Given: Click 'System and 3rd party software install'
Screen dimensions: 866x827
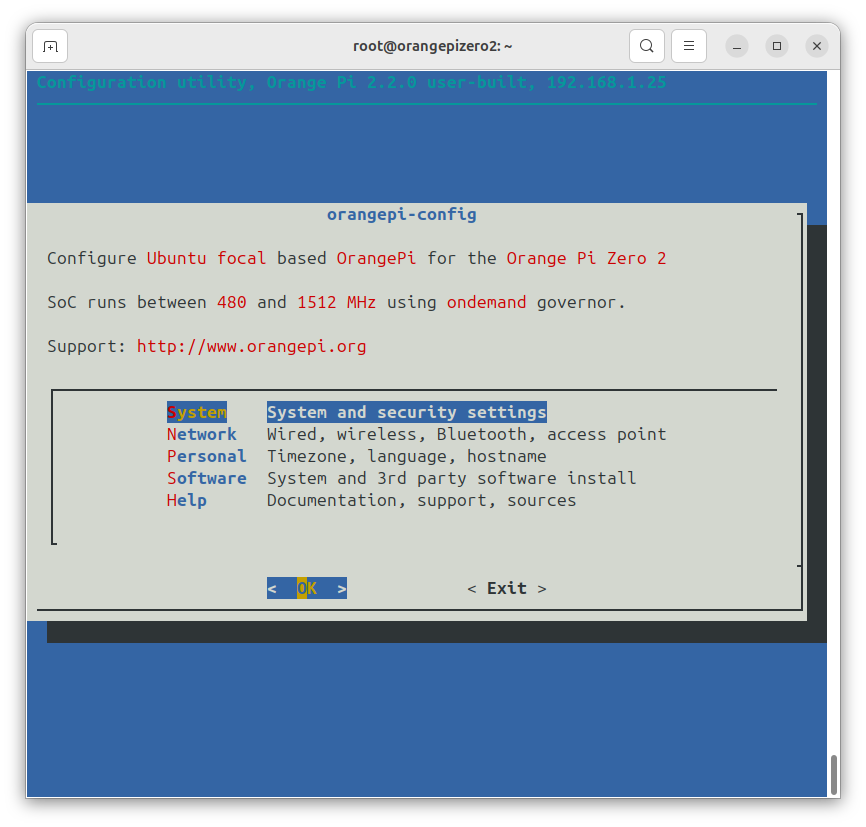Looking at the screenshot, I should tap(452, 478).
